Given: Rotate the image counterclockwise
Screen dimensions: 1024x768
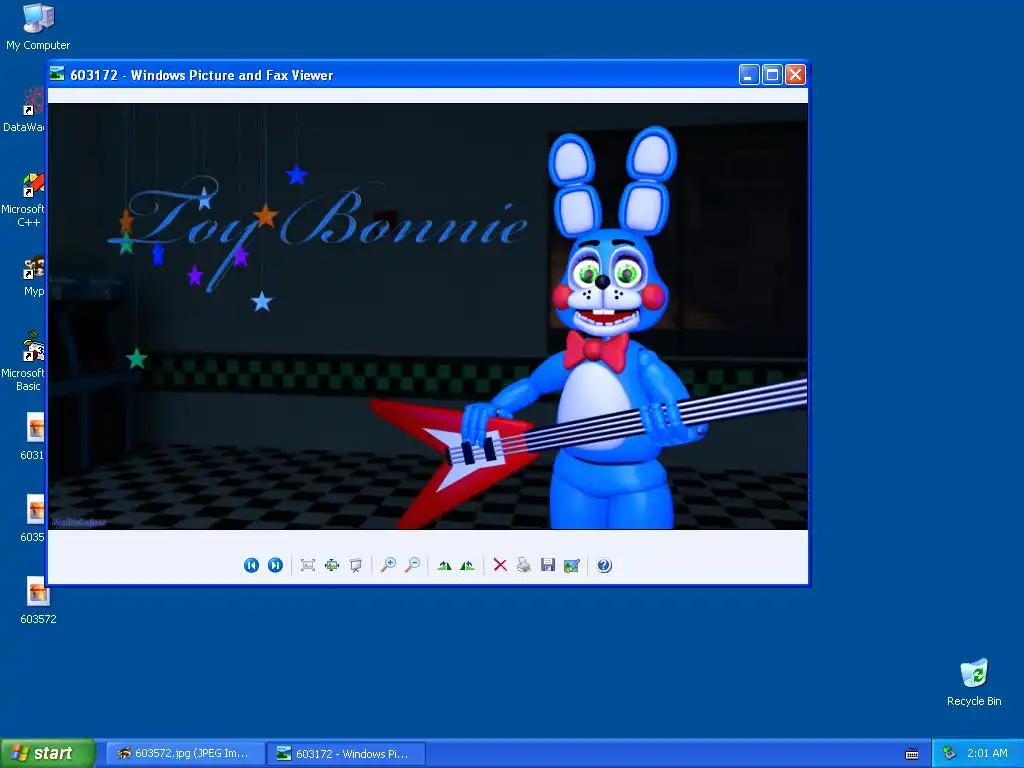Looking at the screenshot, I should (468, 566).
